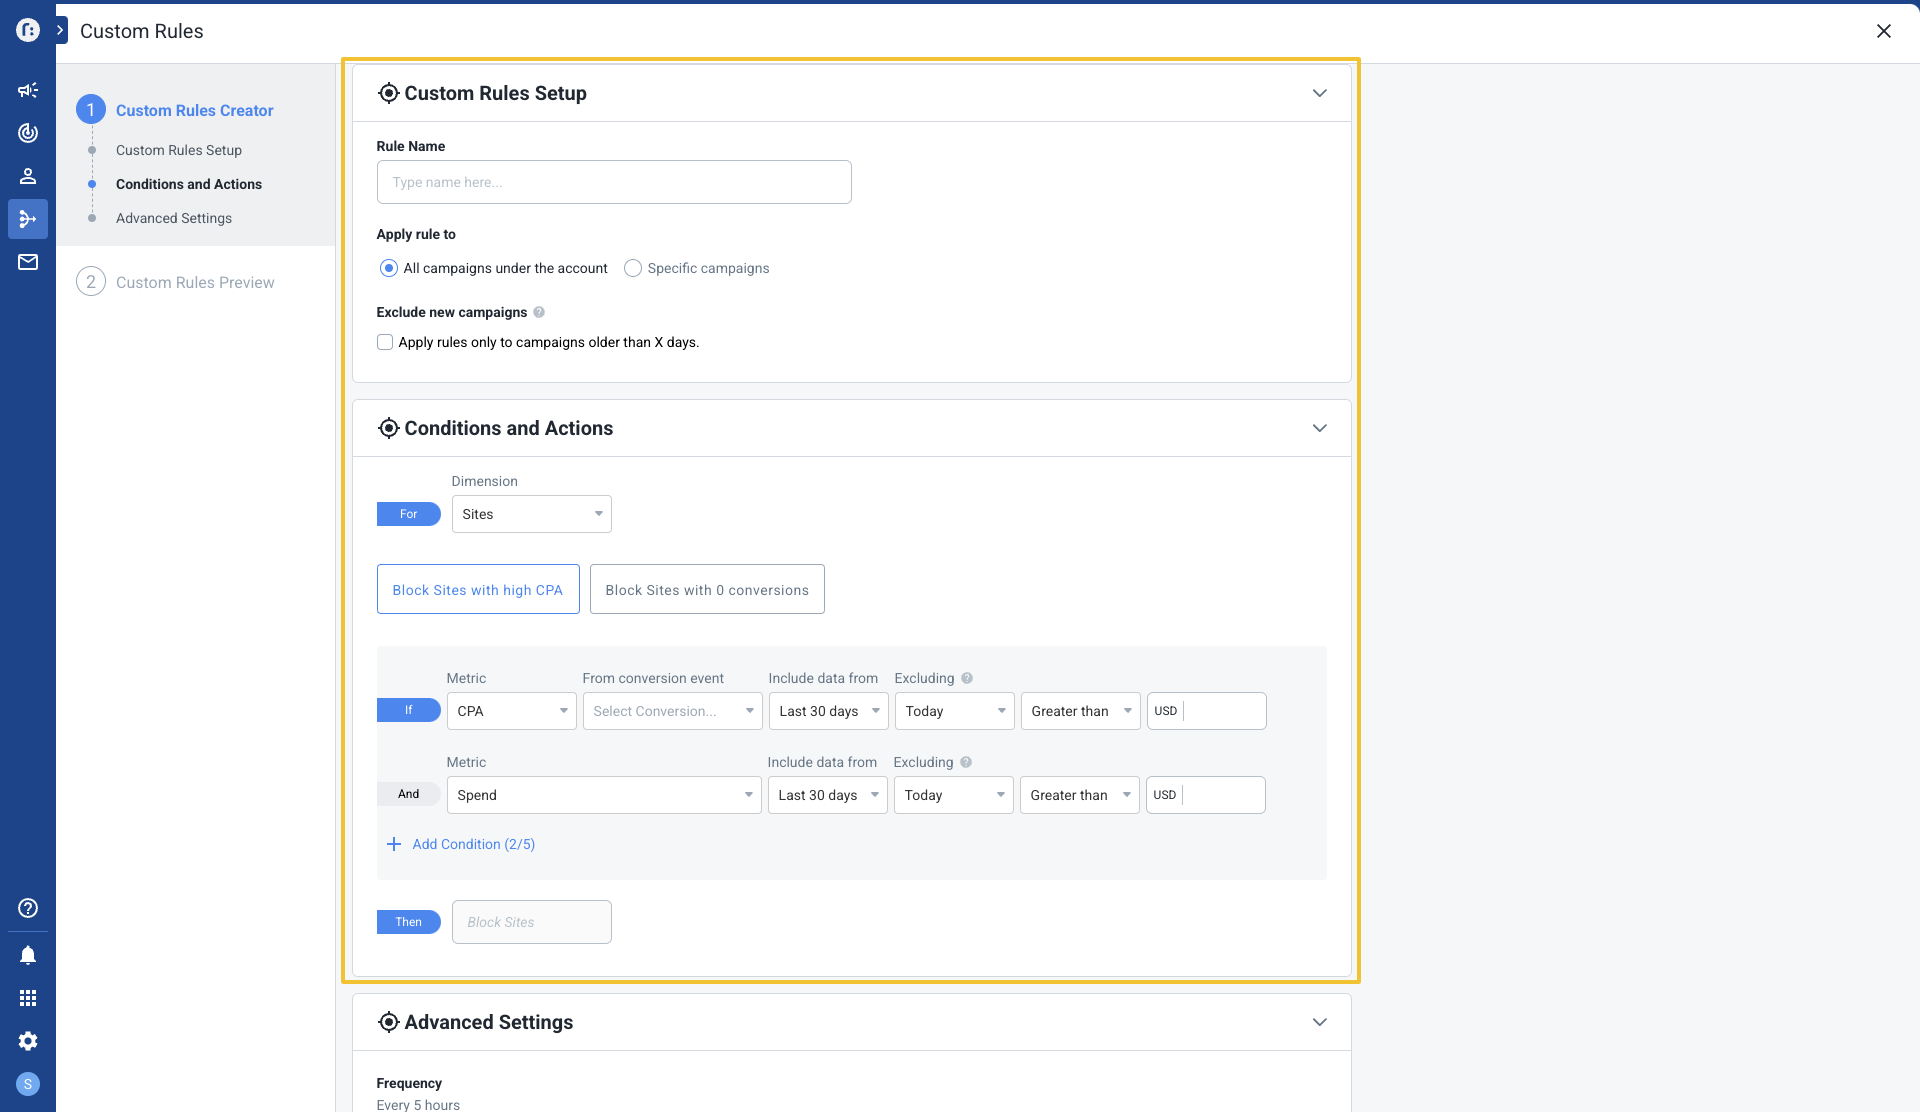Image resolution: width=1920 pixels, height=1112 pixels.
Task: Go to Custom Rules Creator step
Action: [194, 110]
